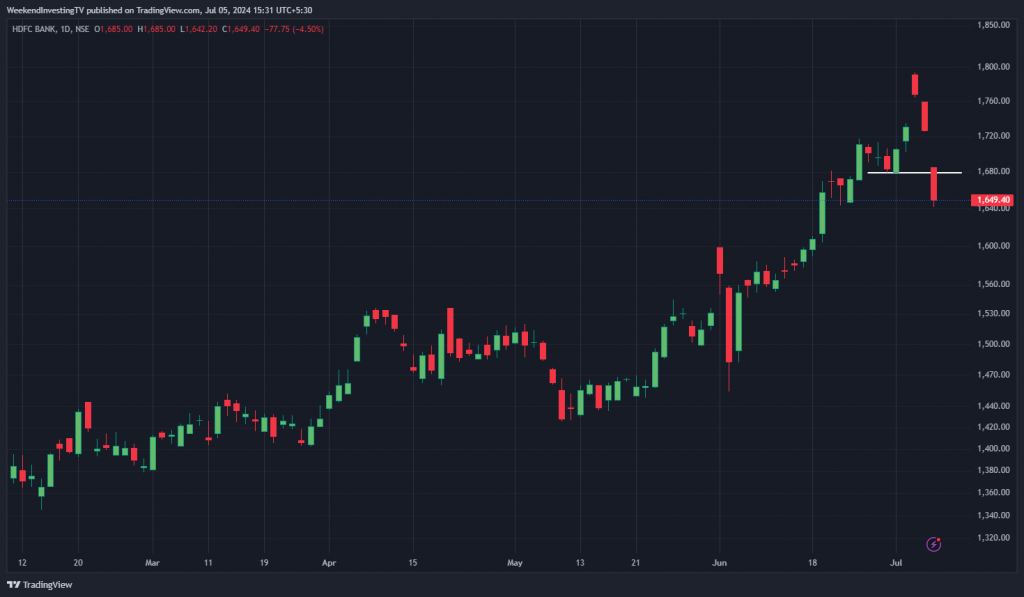Click the open value O1,685.00 in legend

coord(113,29)
